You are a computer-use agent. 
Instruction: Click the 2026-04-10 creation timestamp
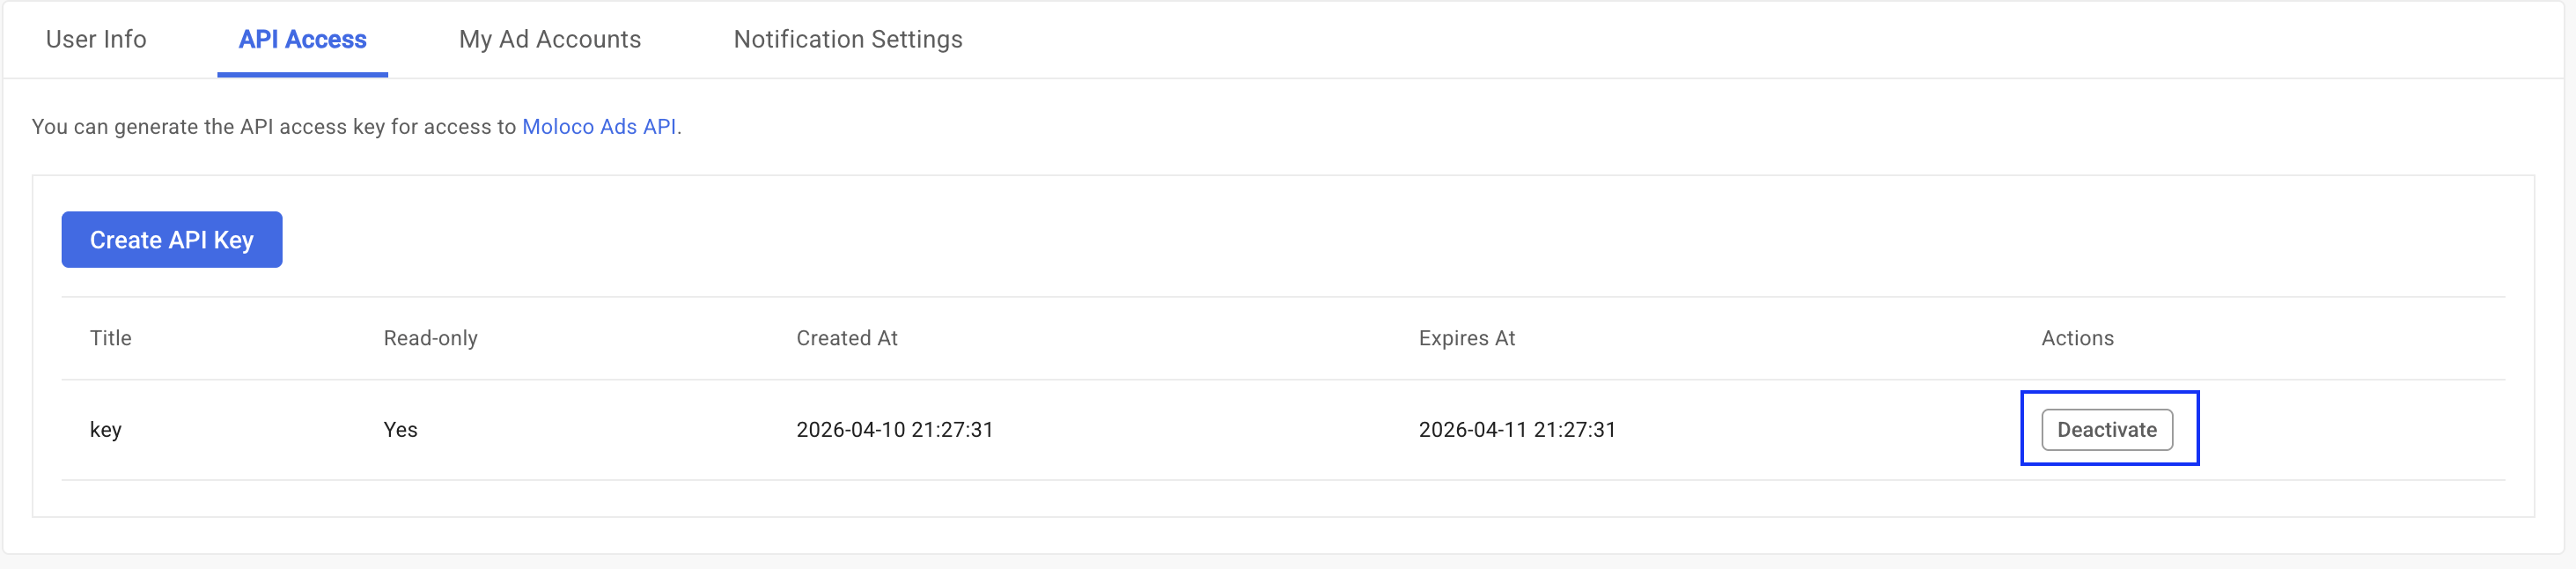tap(895, 429)
